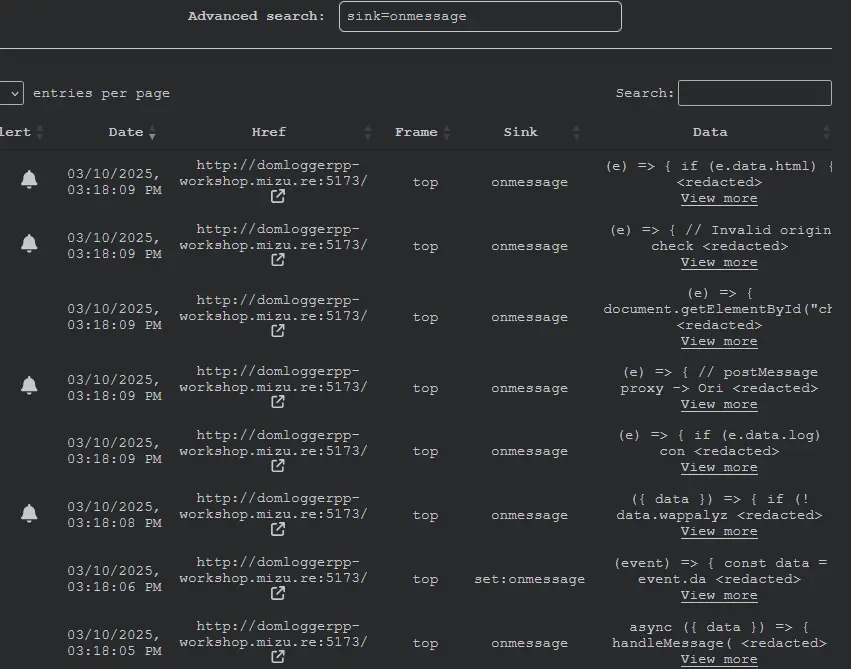Open external link icon in first row Href
The height and width of the screenshot is (669, 851).
[278, 197]
